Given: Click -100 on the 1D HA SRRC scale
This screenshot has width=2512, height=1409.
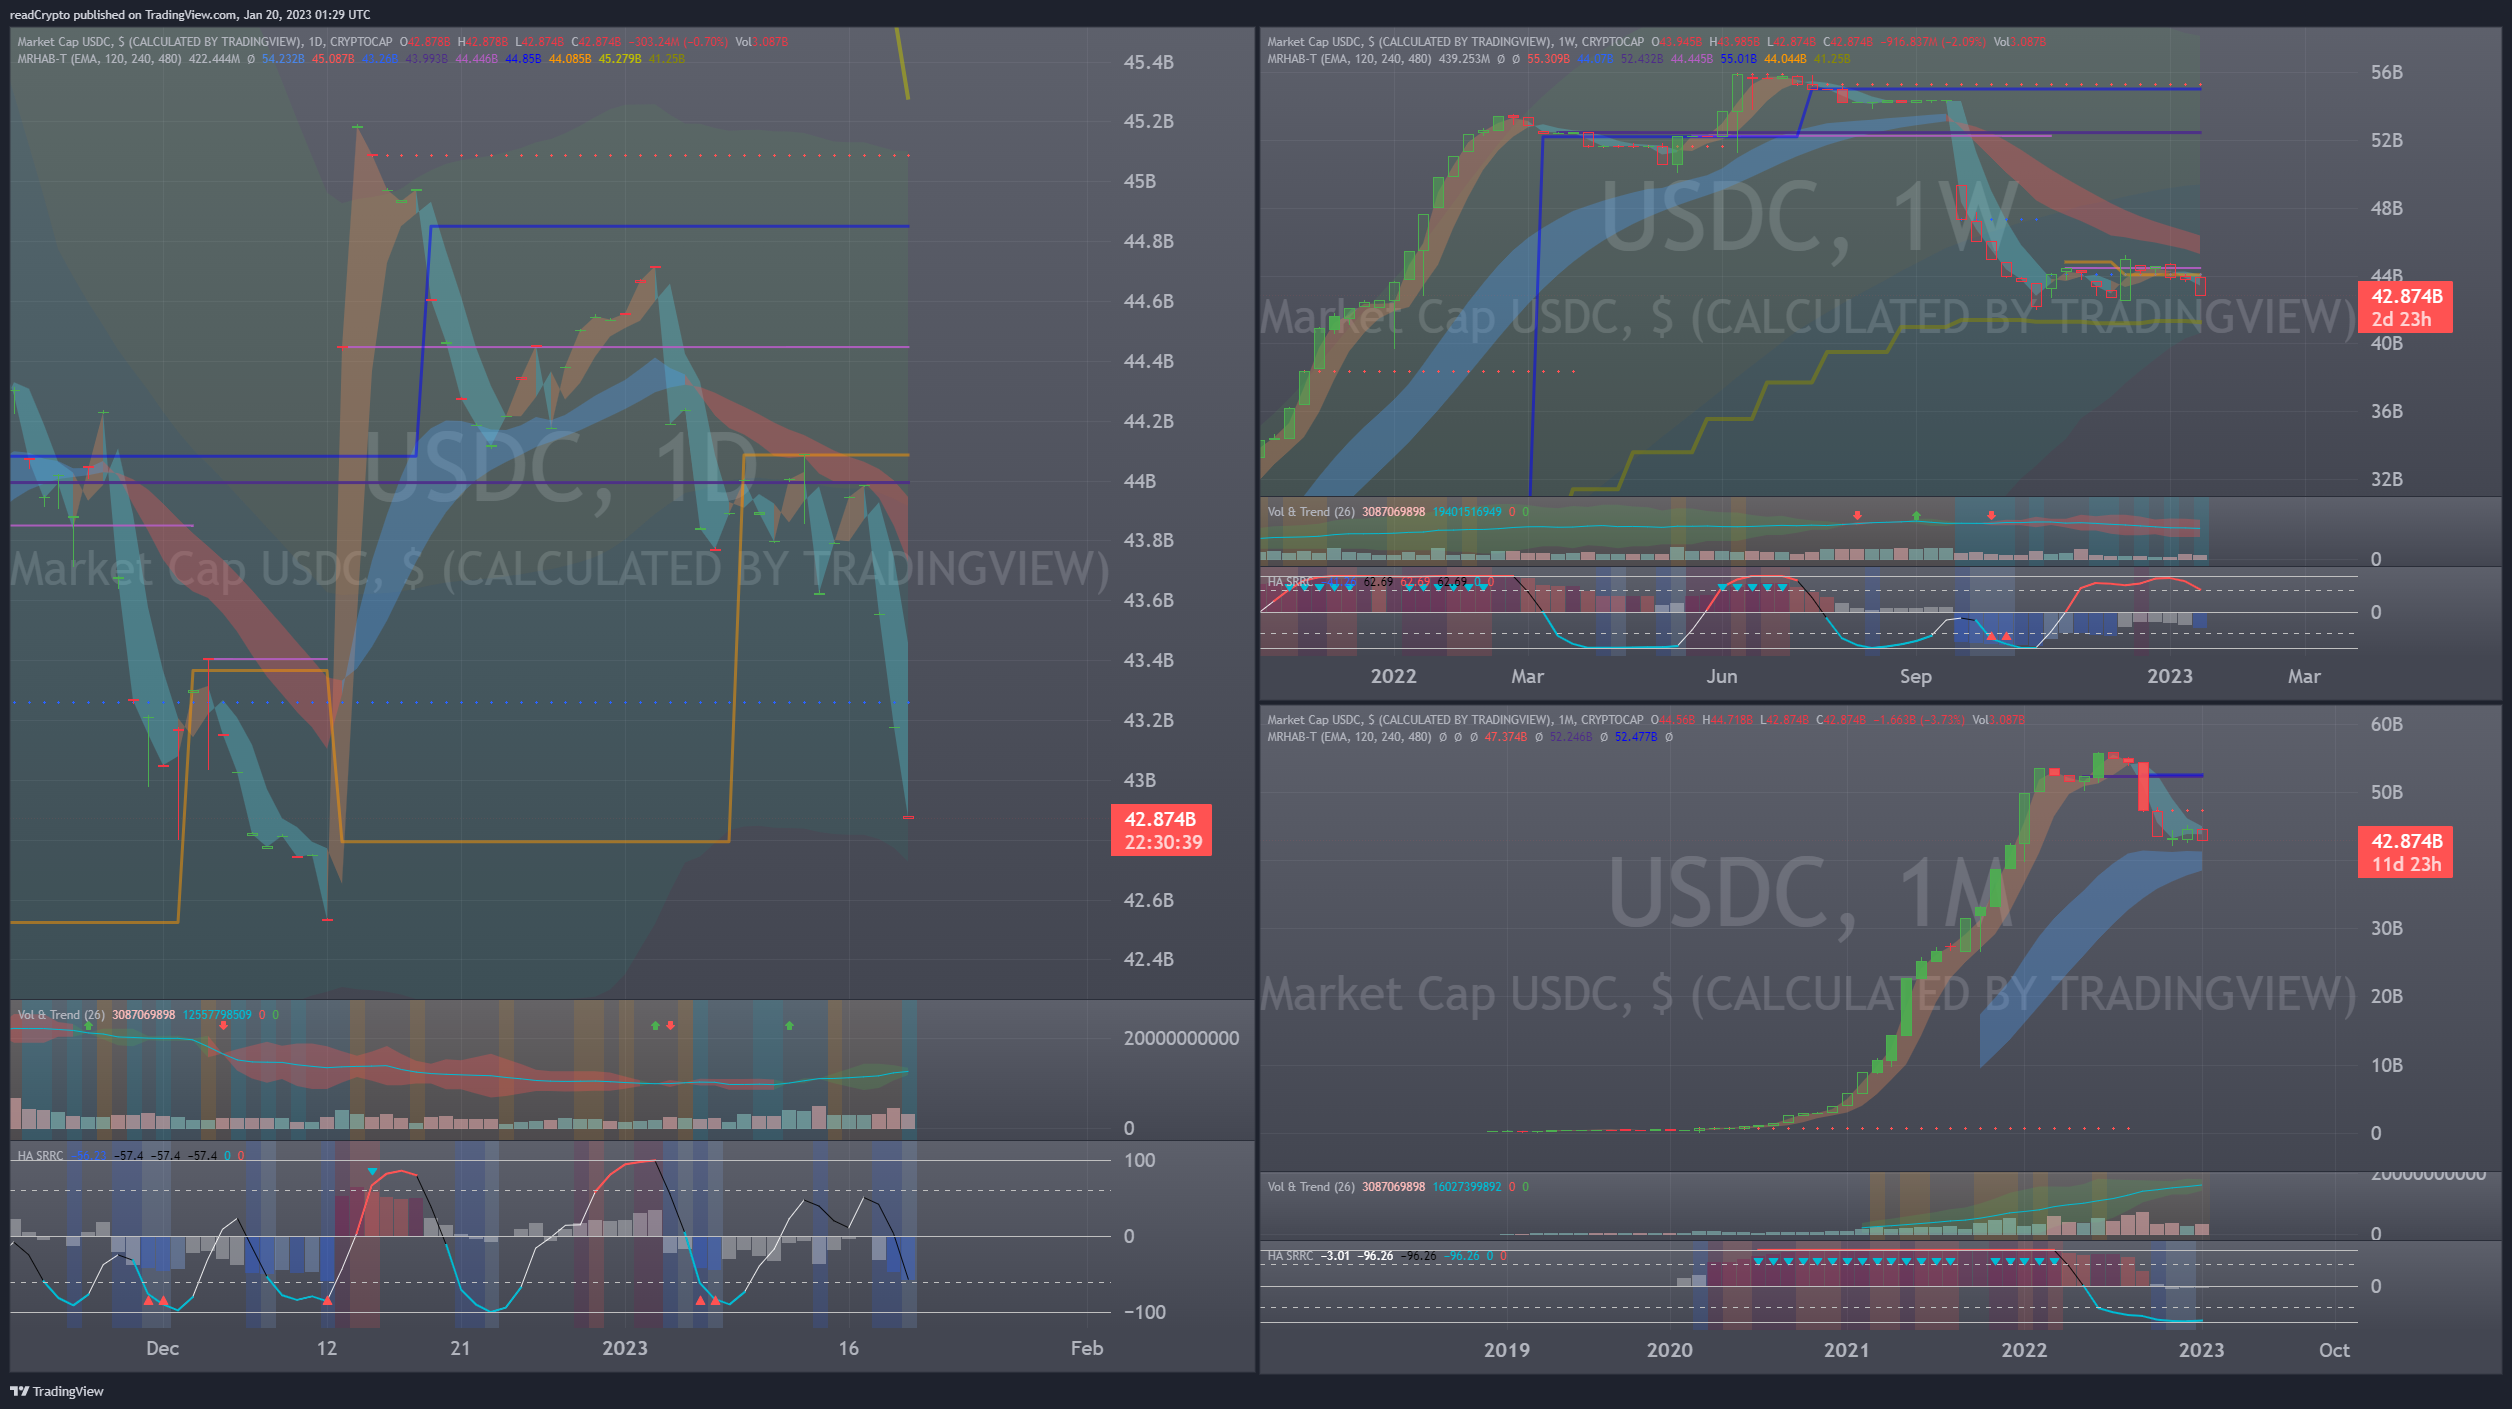Looking at the screenshot, I should tap(1144, 1312).
